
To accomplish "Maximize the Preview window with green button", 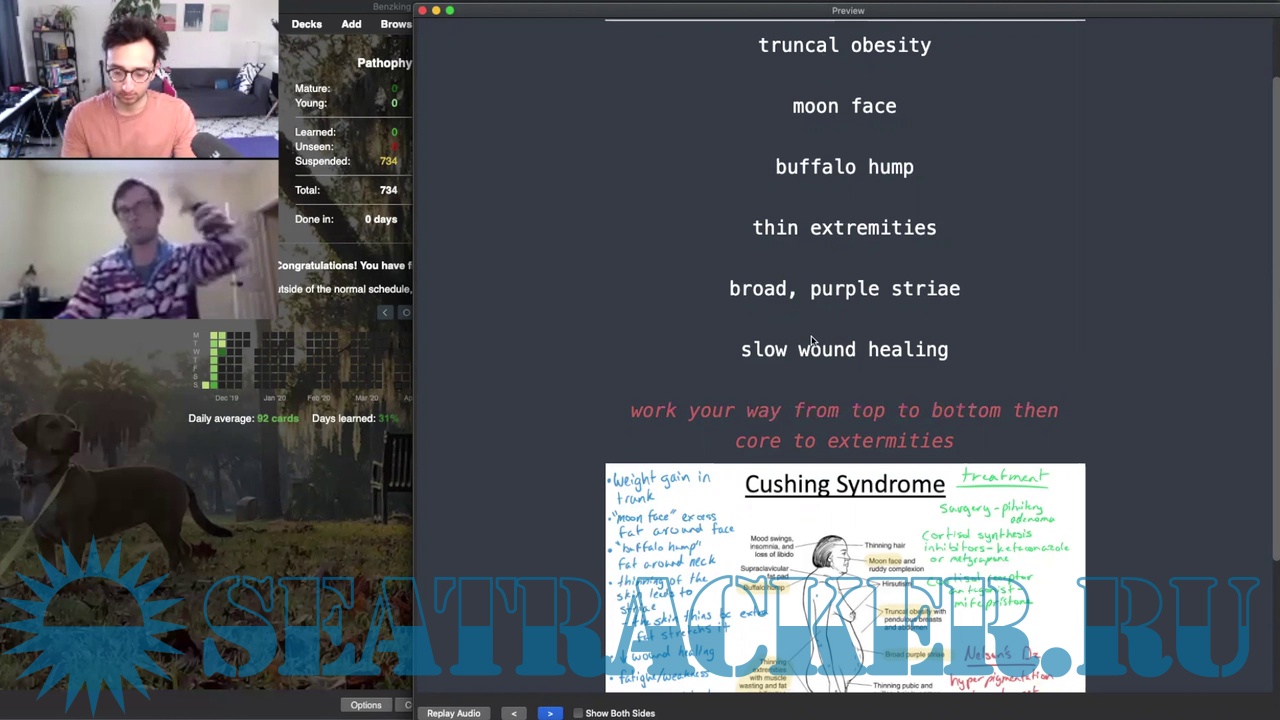I will (450, 10).
